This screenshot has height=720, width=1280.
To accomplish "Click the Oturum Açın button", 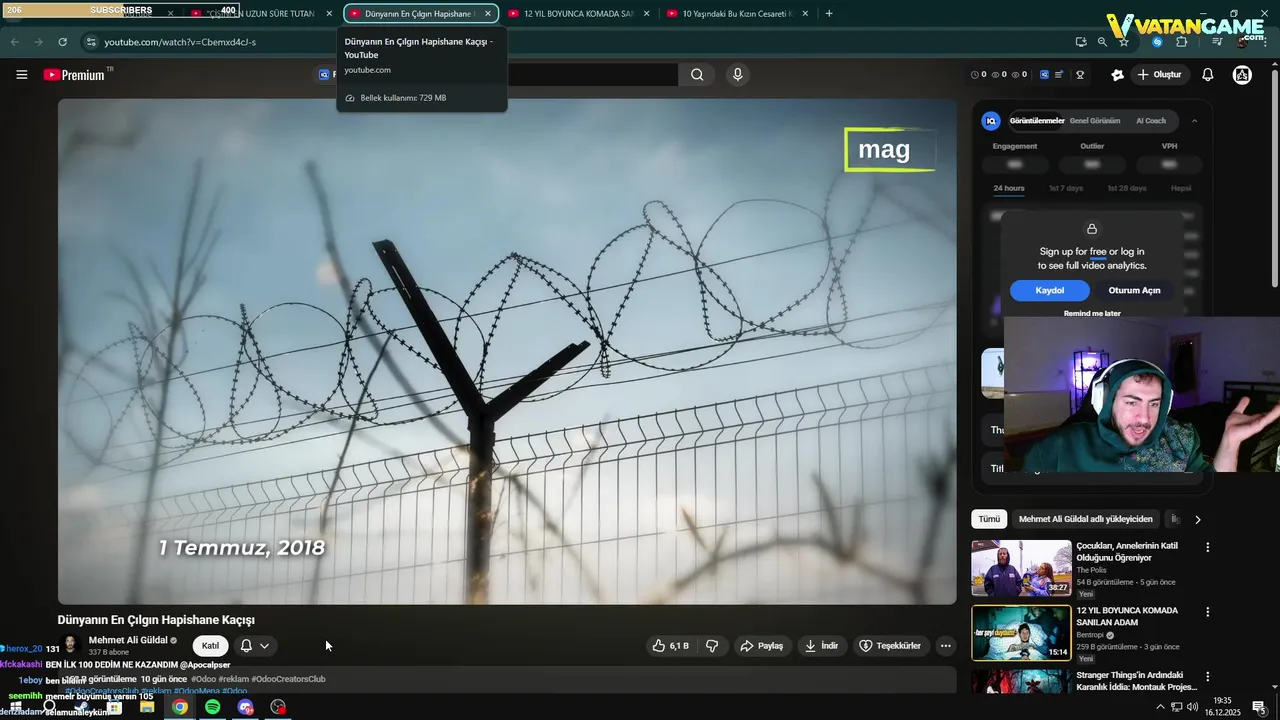I will pyautogui.click(x=1134, y=290).
